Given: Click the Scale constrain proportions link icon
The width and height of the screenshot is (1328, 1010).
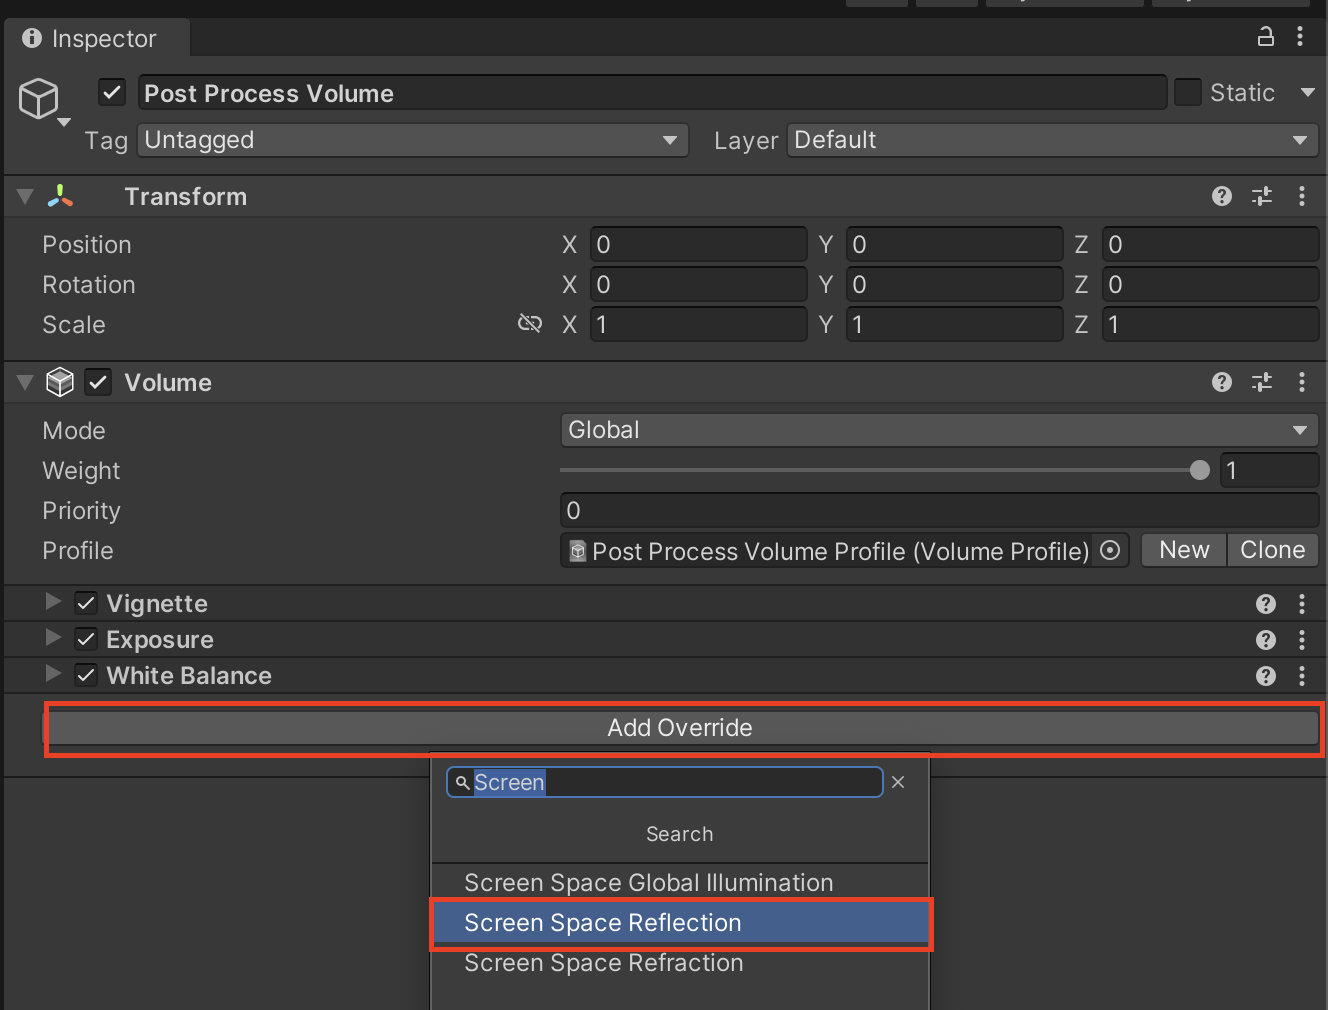Looking at the screenshot, I should [529, 323].
